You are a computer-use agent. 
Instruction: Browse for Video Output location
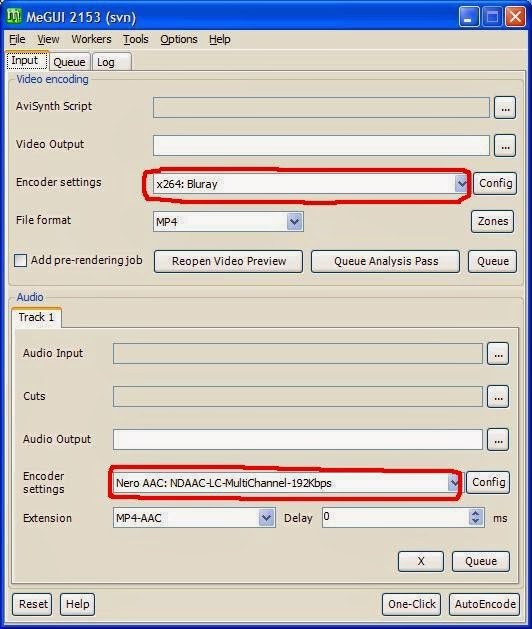point(505,146)
